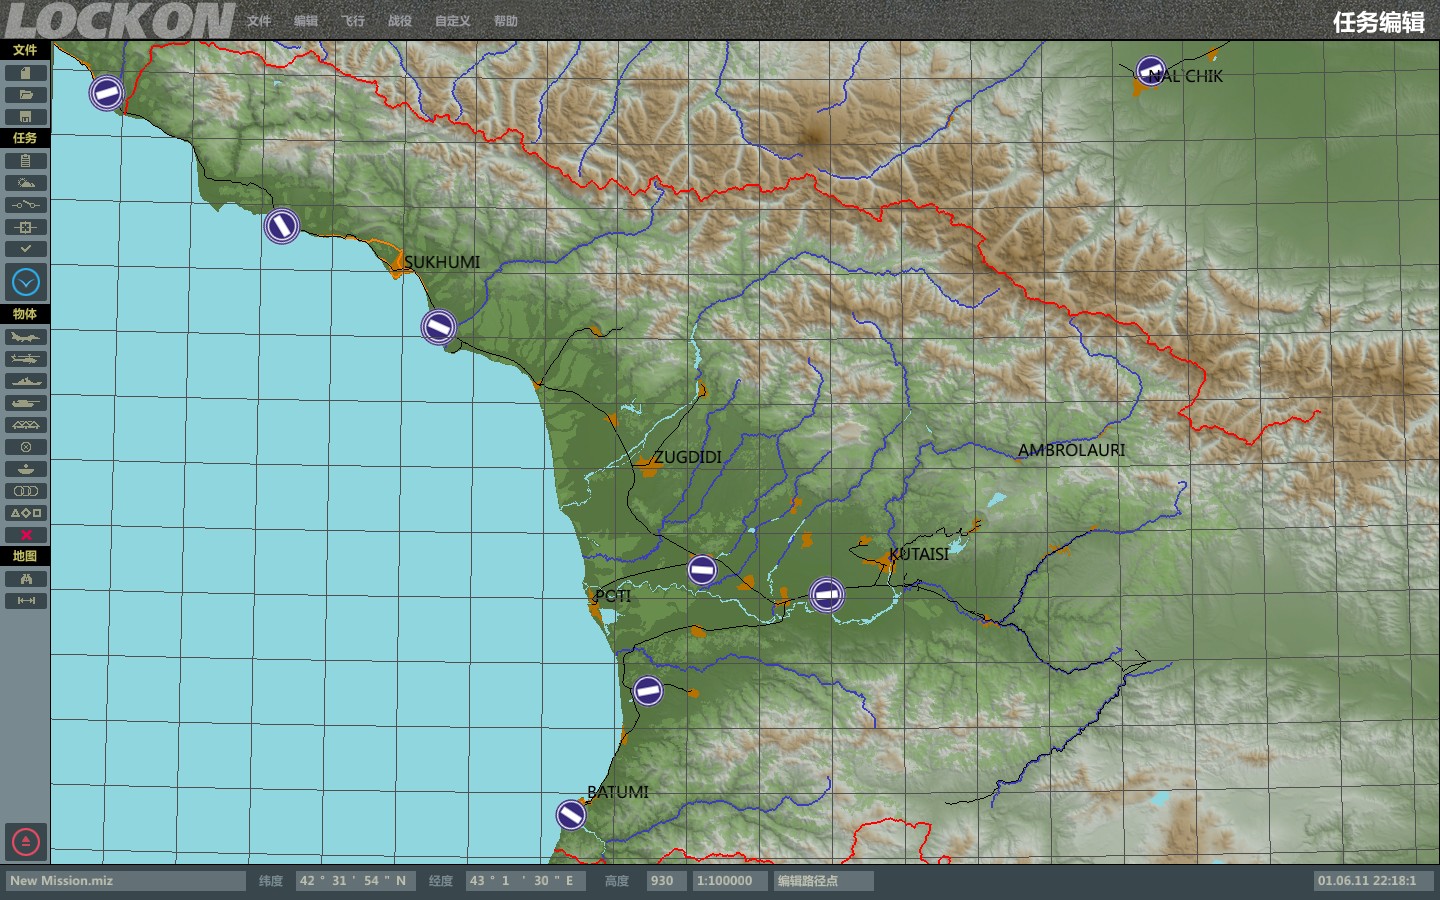This screenshot has height=900, width=1440.
Task: Click longitude value 43° 1' 30" E
Action: point(525,881)
